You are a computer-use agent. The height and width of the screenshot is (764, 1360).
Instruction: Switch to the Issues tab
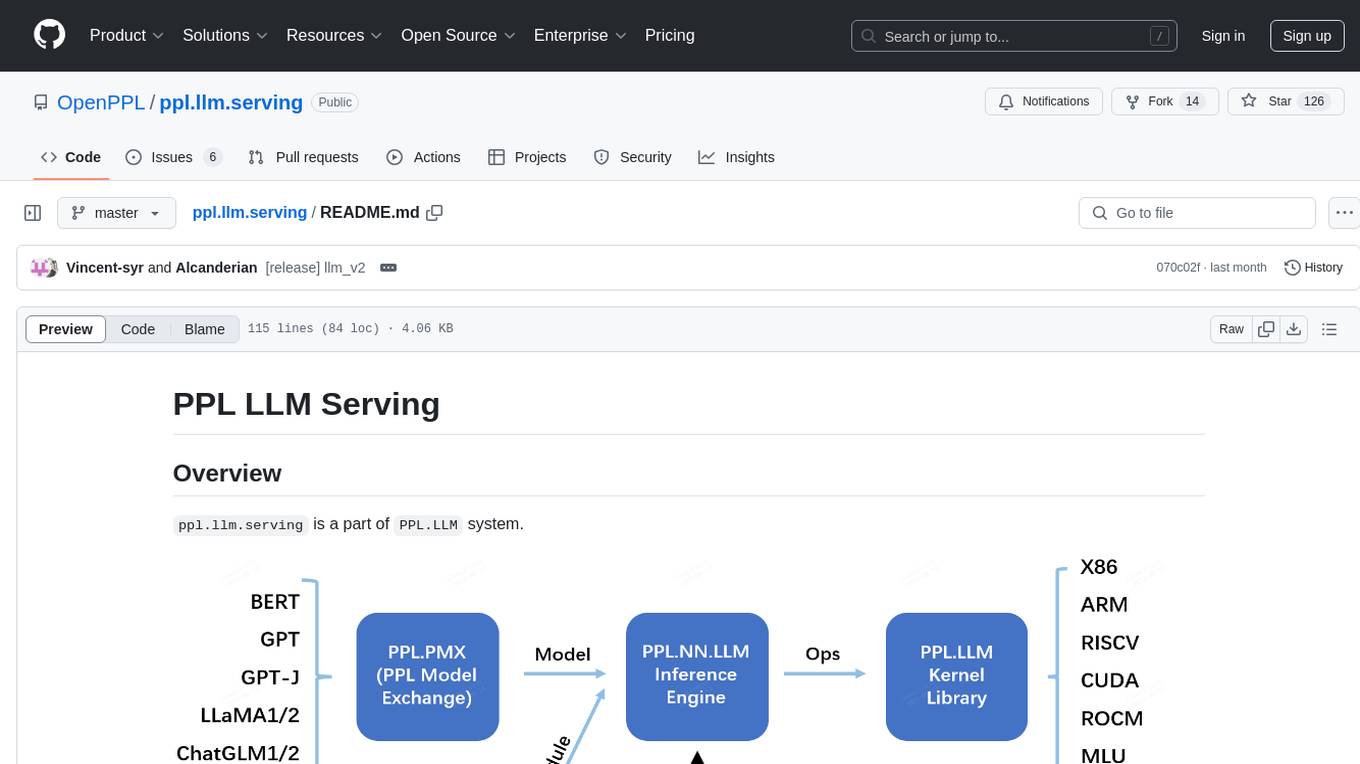pyautogui.click(x=173, y=157)
